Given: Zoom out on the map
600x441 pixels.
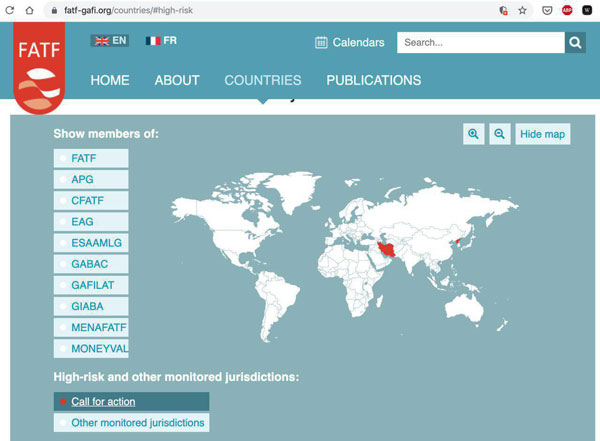Looking at the screenshot, I should point(500,134).
